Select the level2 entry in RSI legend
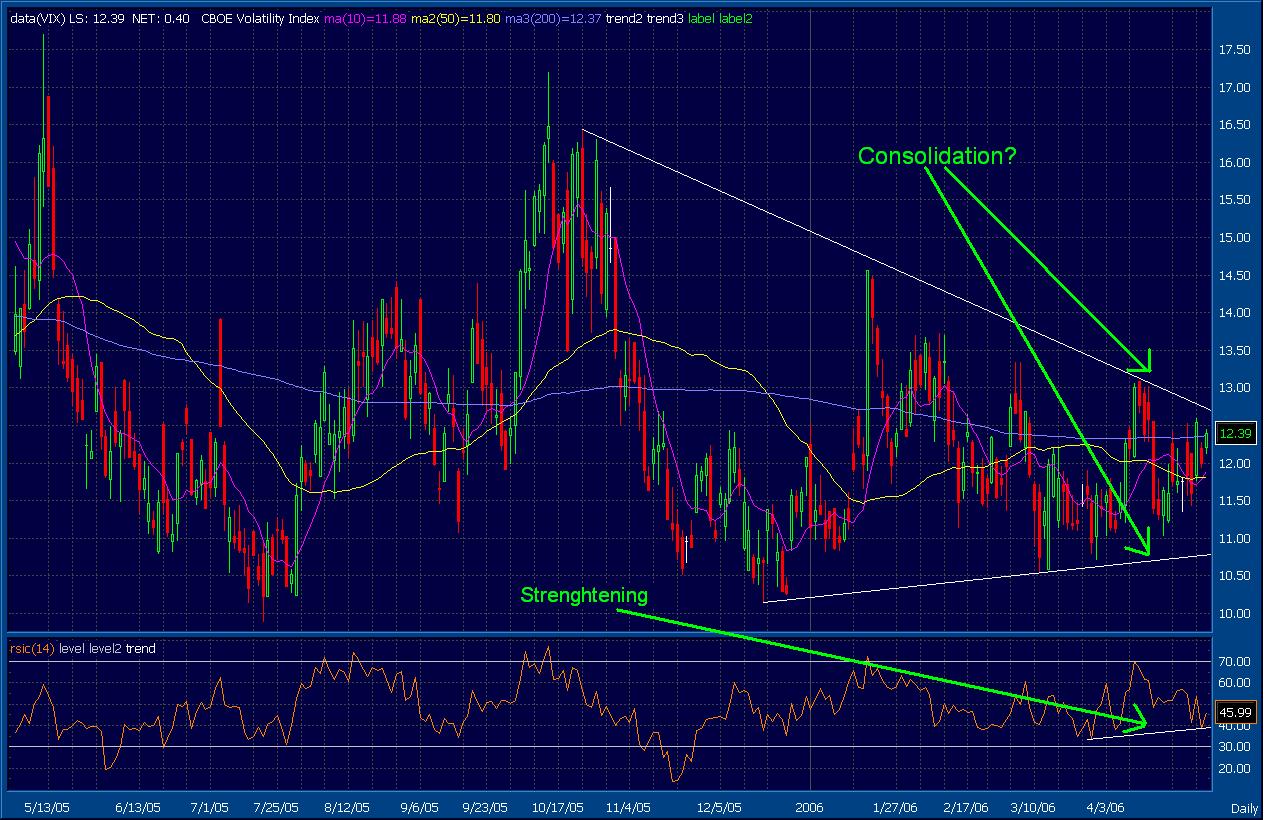 pos(106,649)
